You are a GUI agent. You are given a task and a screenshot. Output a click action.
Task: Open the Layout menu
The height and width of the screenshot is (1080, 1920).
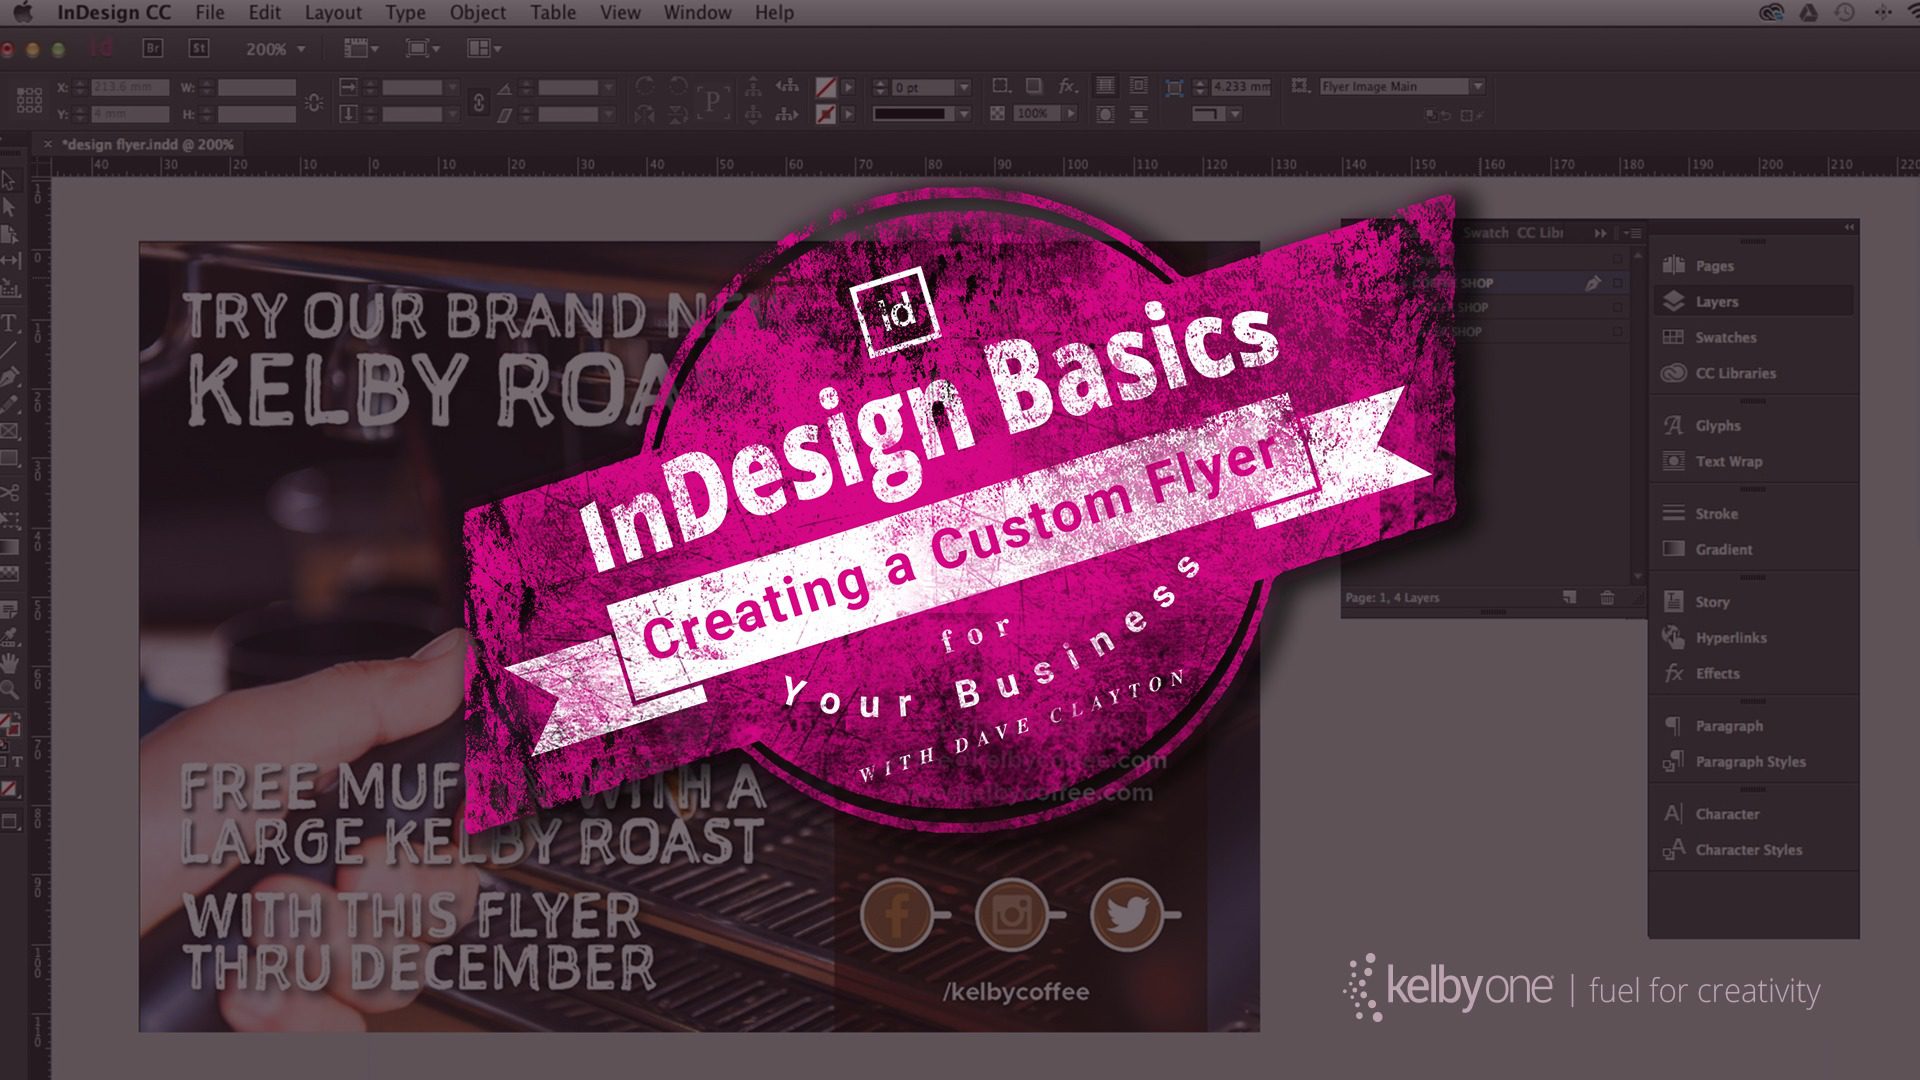[333, 13]
